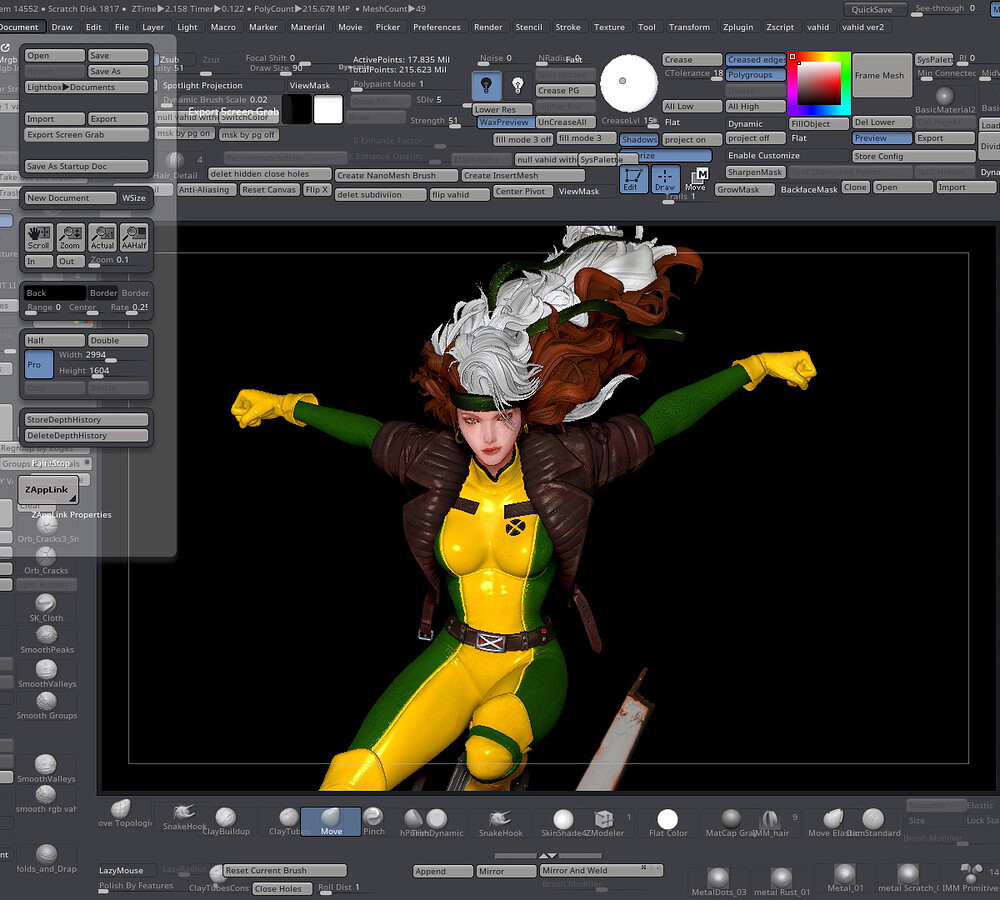This screenshot has height=900, width=1000.
Task: Click Export Screen Grab button
Action: coord(87,135)
